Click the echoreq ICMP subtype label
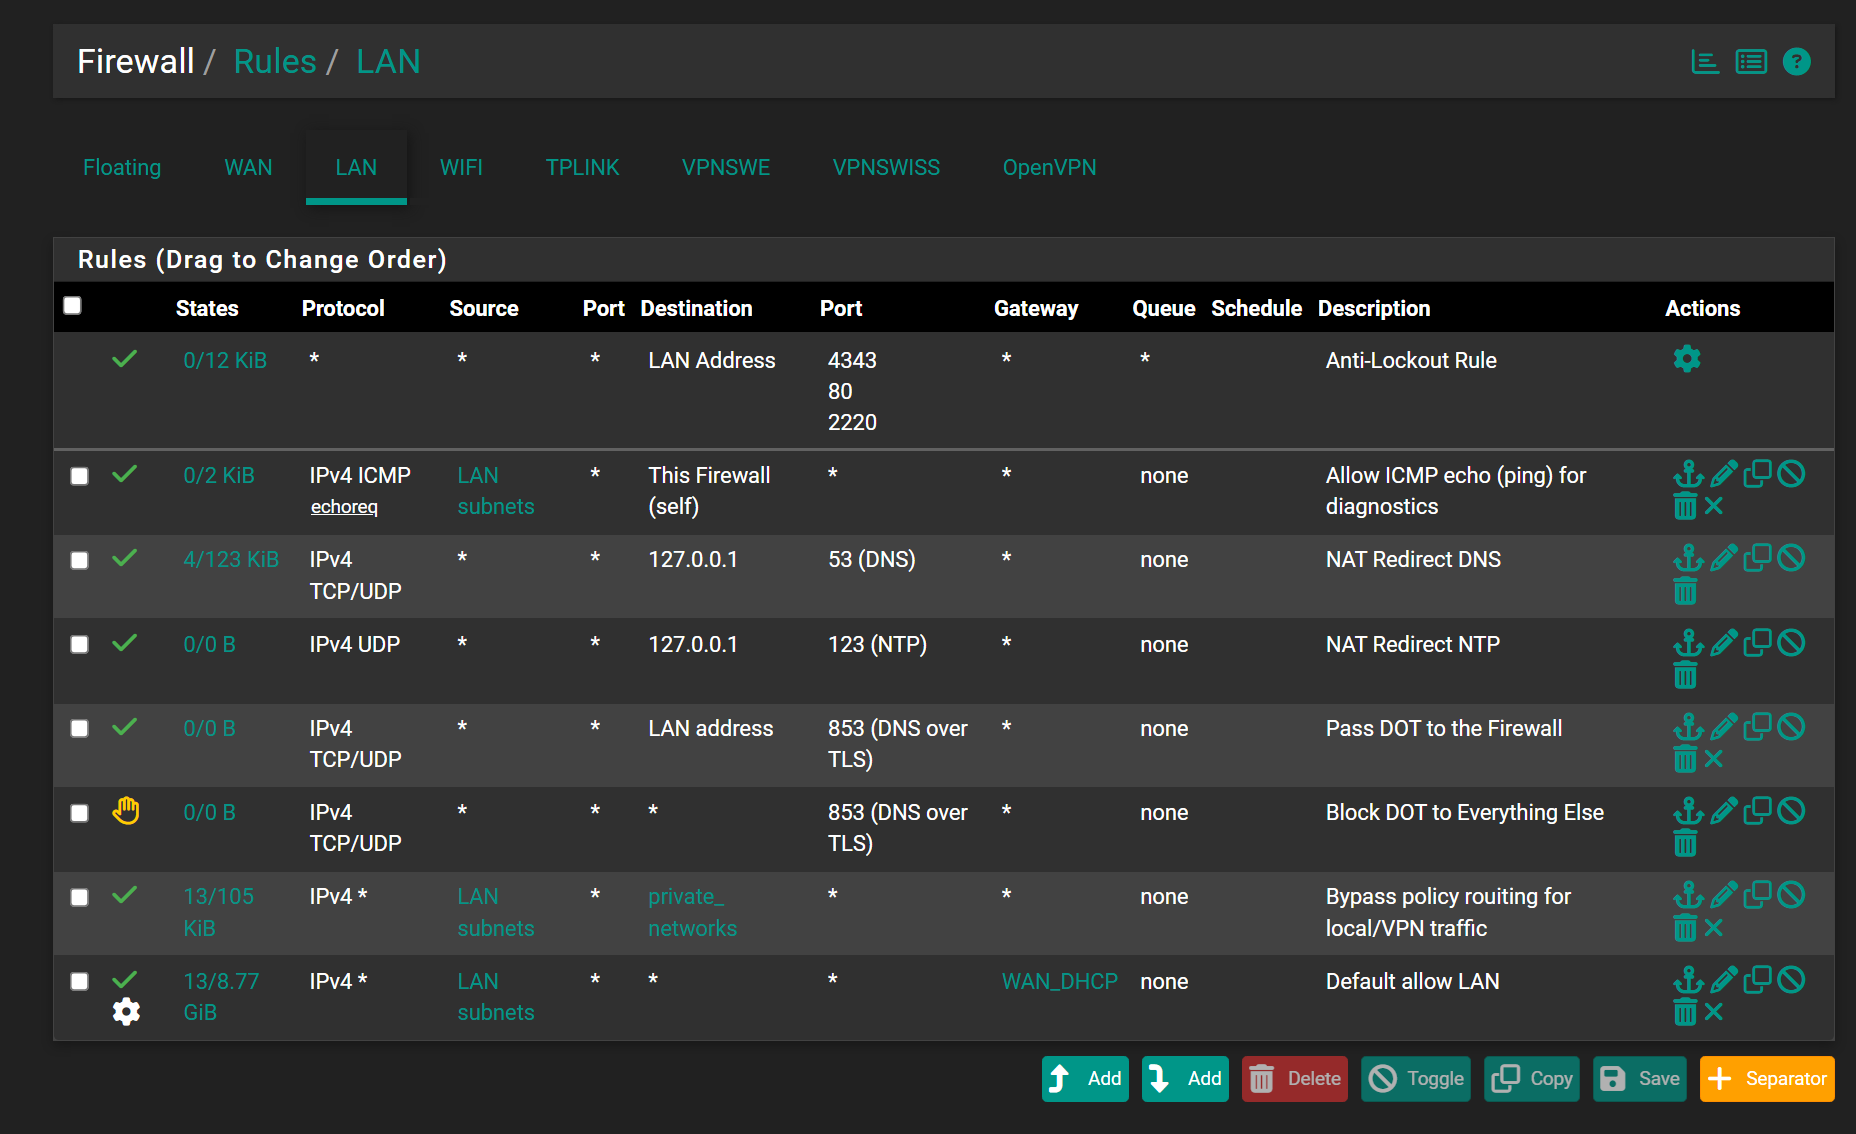 (x=344, y=507)
